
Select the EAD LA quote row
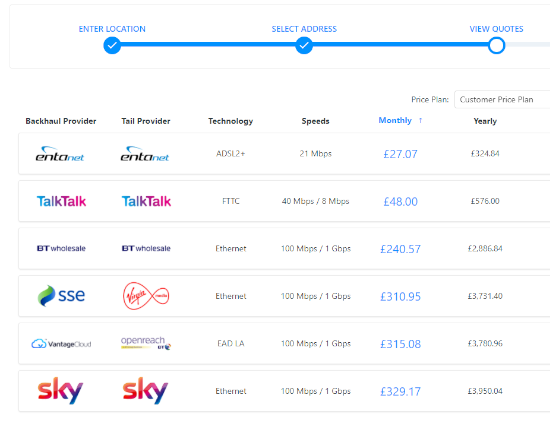[x=284, y=343]
